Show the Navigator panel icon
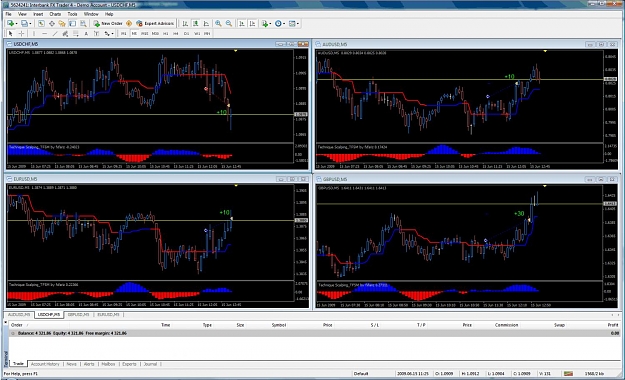This screenshot has height=380, width=625. [x=62, y=24]
